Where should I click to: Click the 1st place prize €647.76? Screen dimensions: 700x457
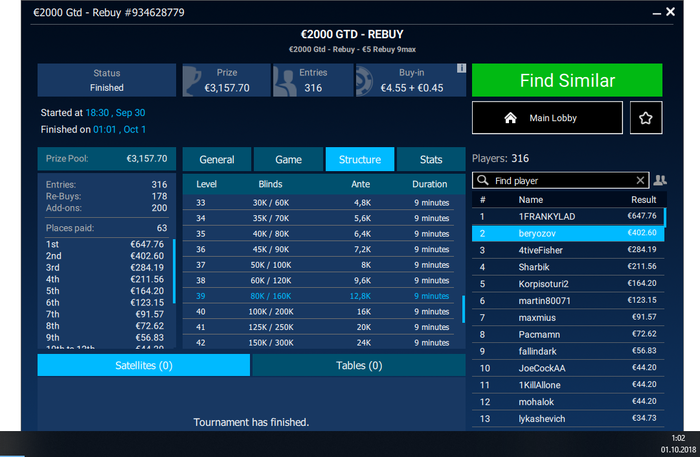pyautogui.click(x=147, y=244)
